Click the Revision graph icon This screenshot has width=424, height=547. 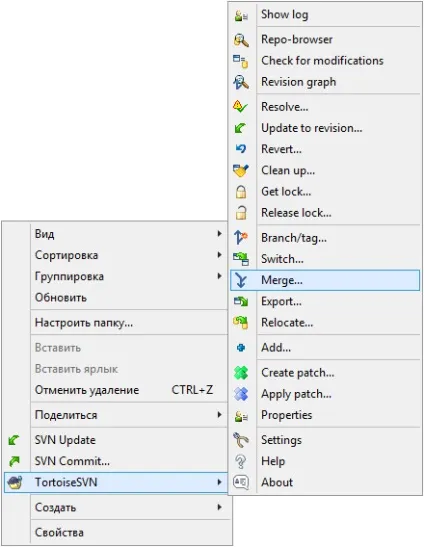tap(241, 82)
